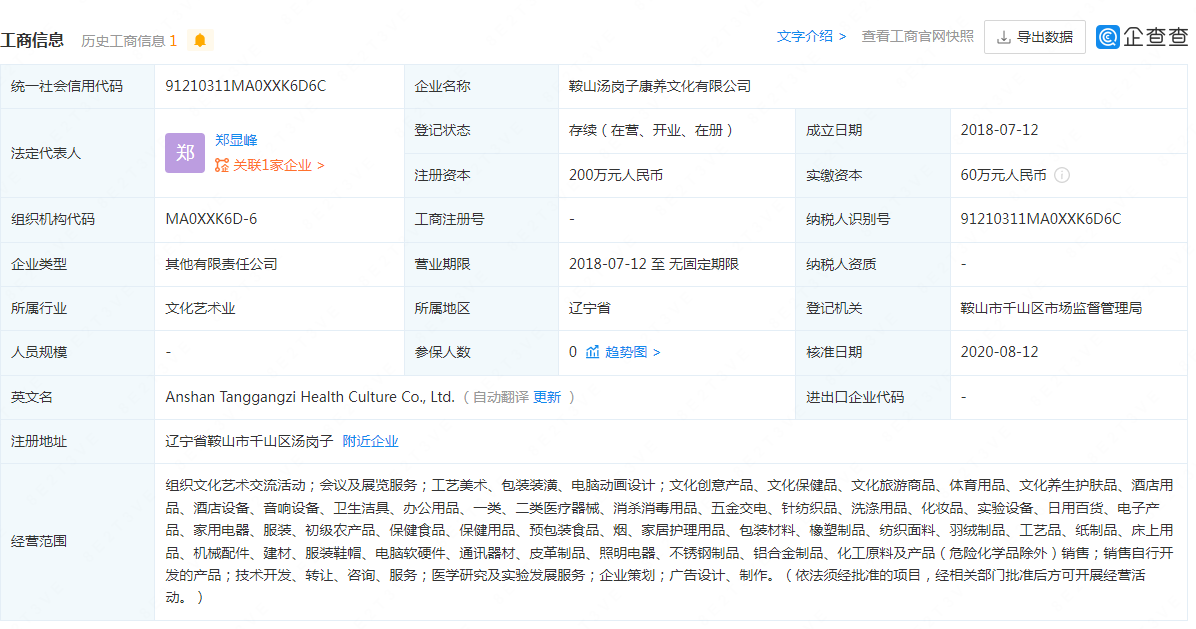1196x629 pixels.
Task: Click 更新 next to the auto-translated English name
Action: [x=547, y=397]
